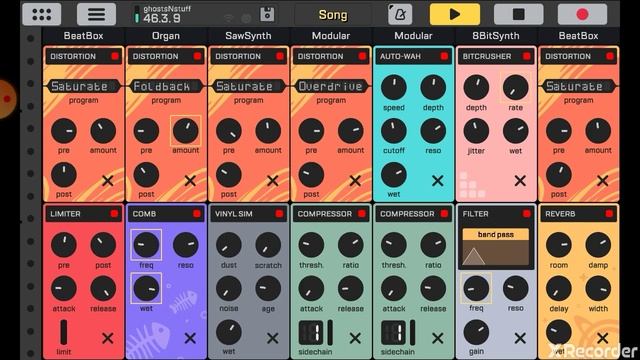Click the Auto-Wah speed knob
This screenshot has width=640, height=360.
(393, 87)
